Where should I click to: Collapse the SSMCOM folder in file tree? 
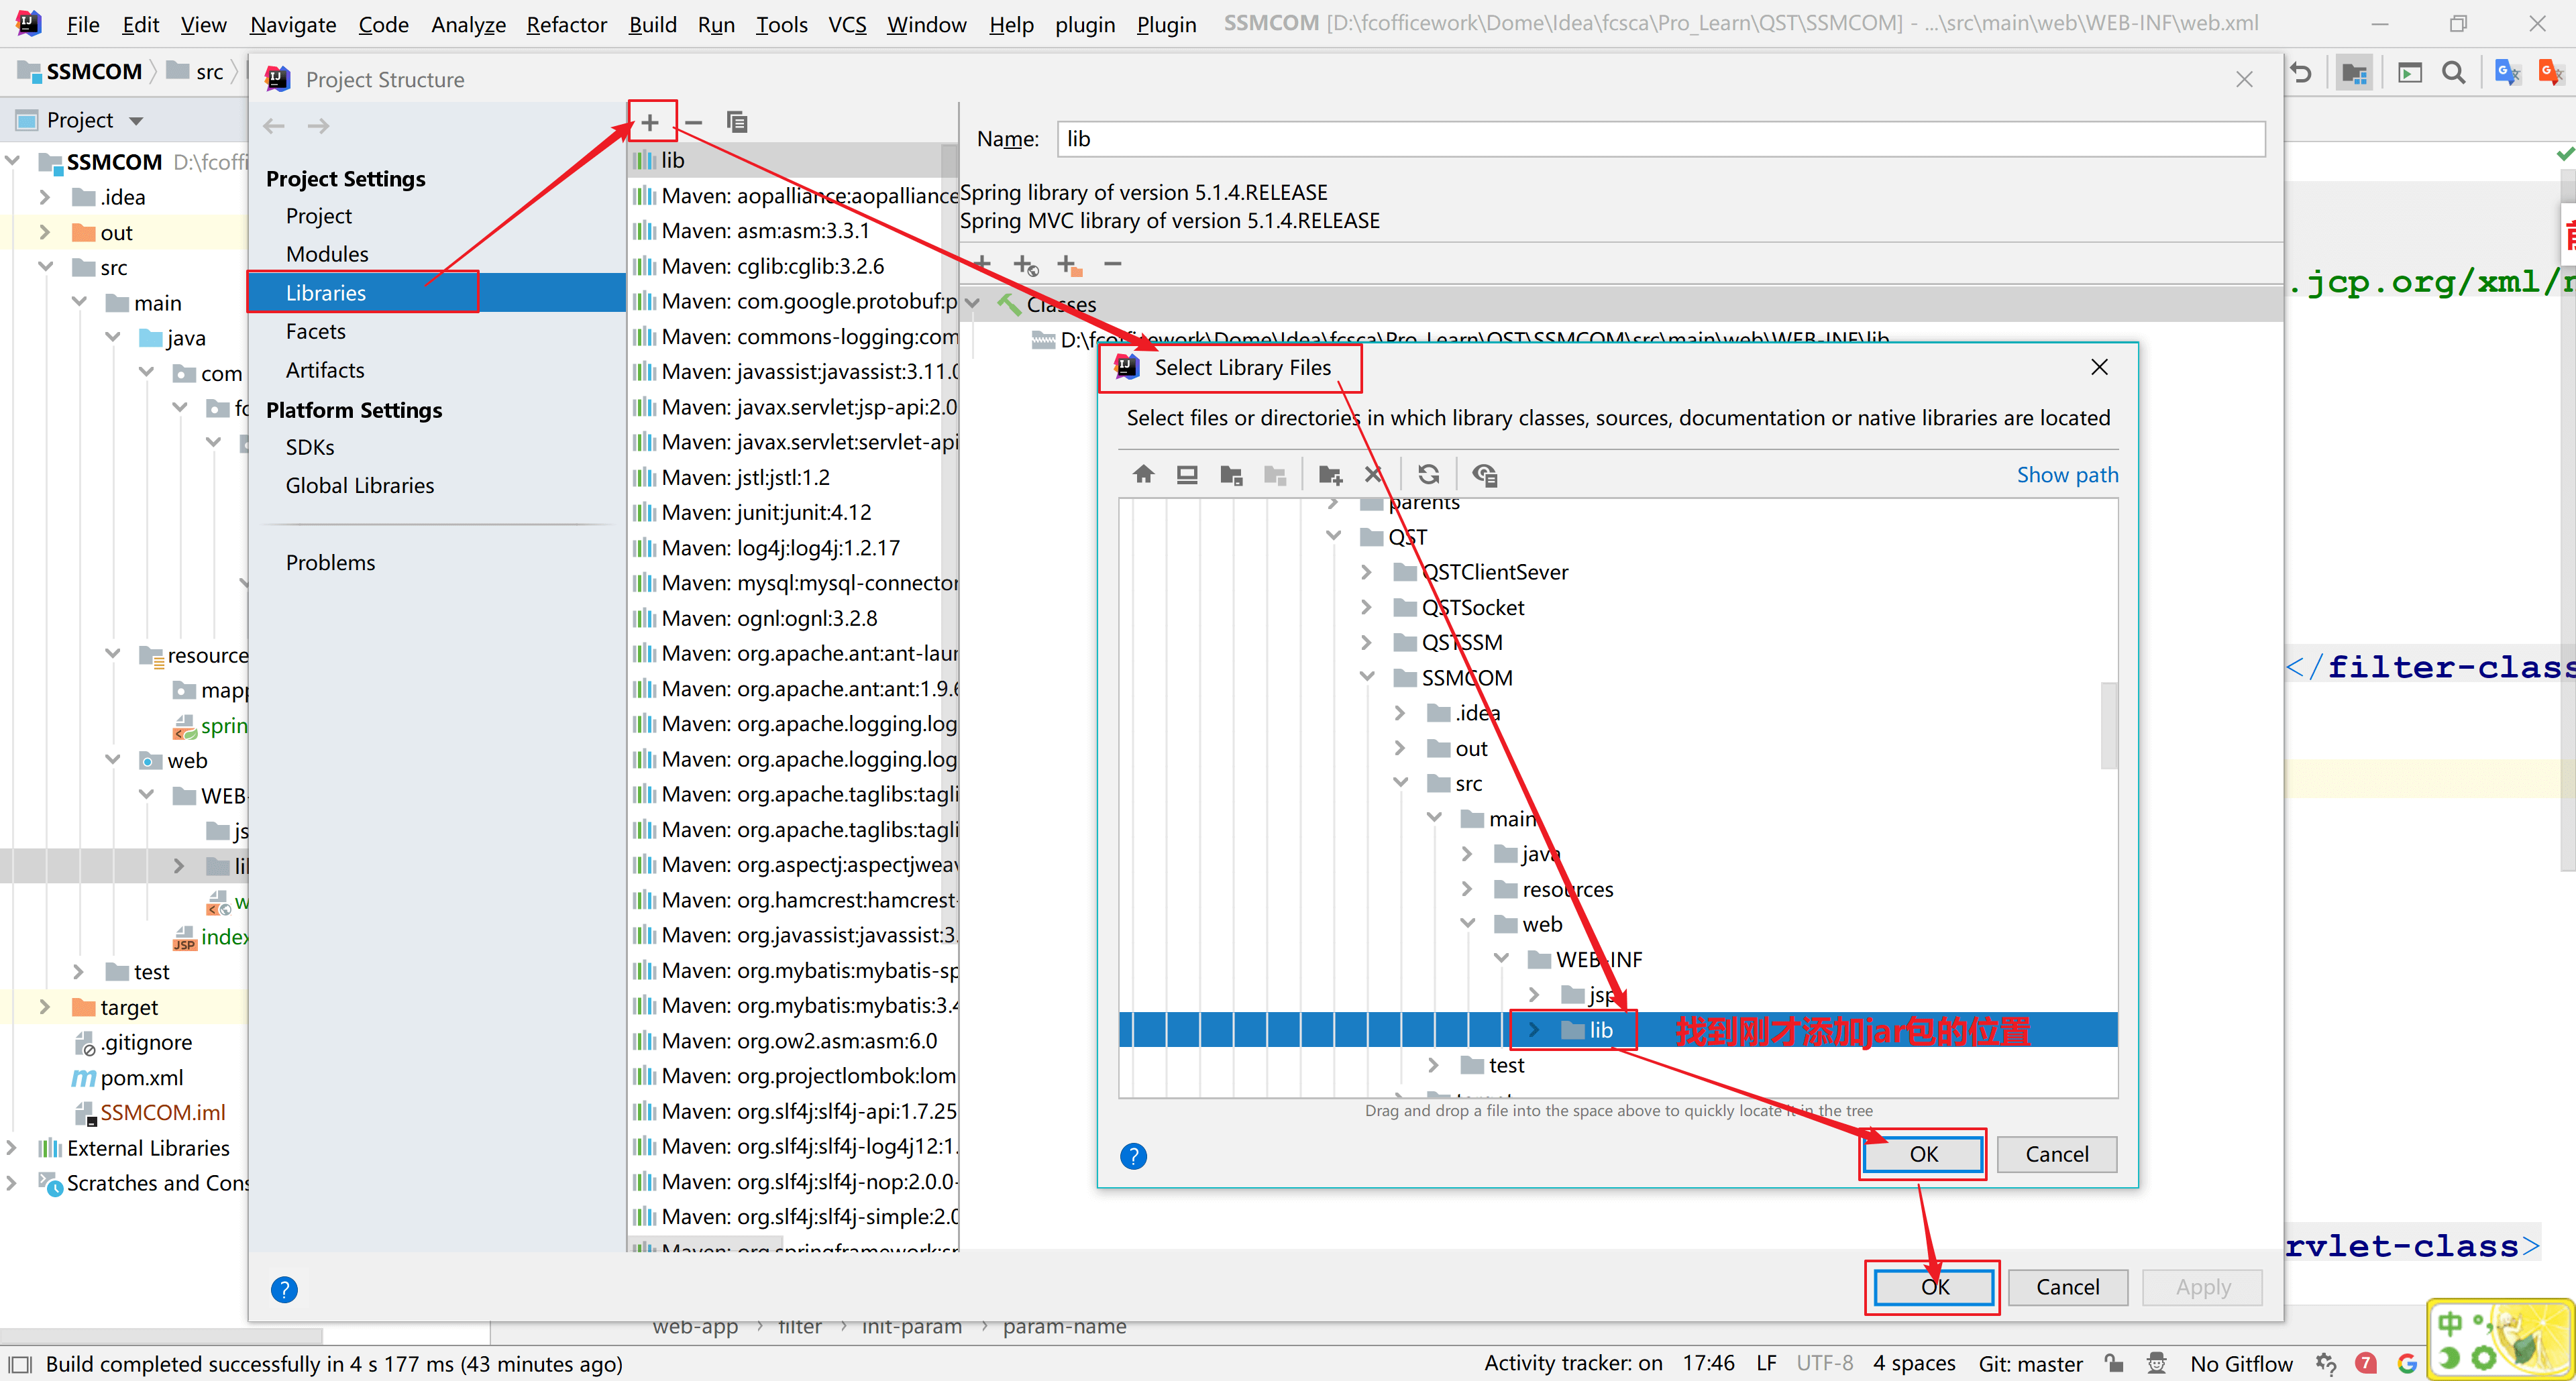1367,678
